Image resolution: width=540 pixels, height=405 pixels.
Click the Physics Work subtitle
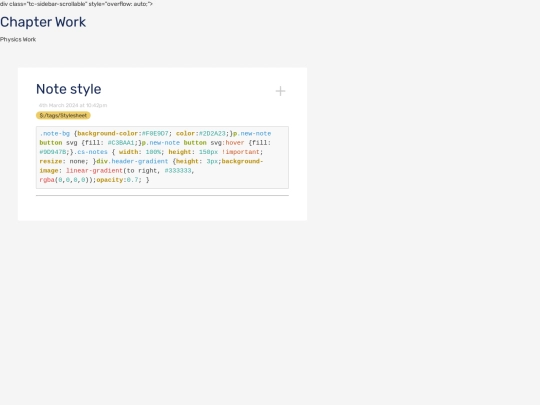(18, 40)
